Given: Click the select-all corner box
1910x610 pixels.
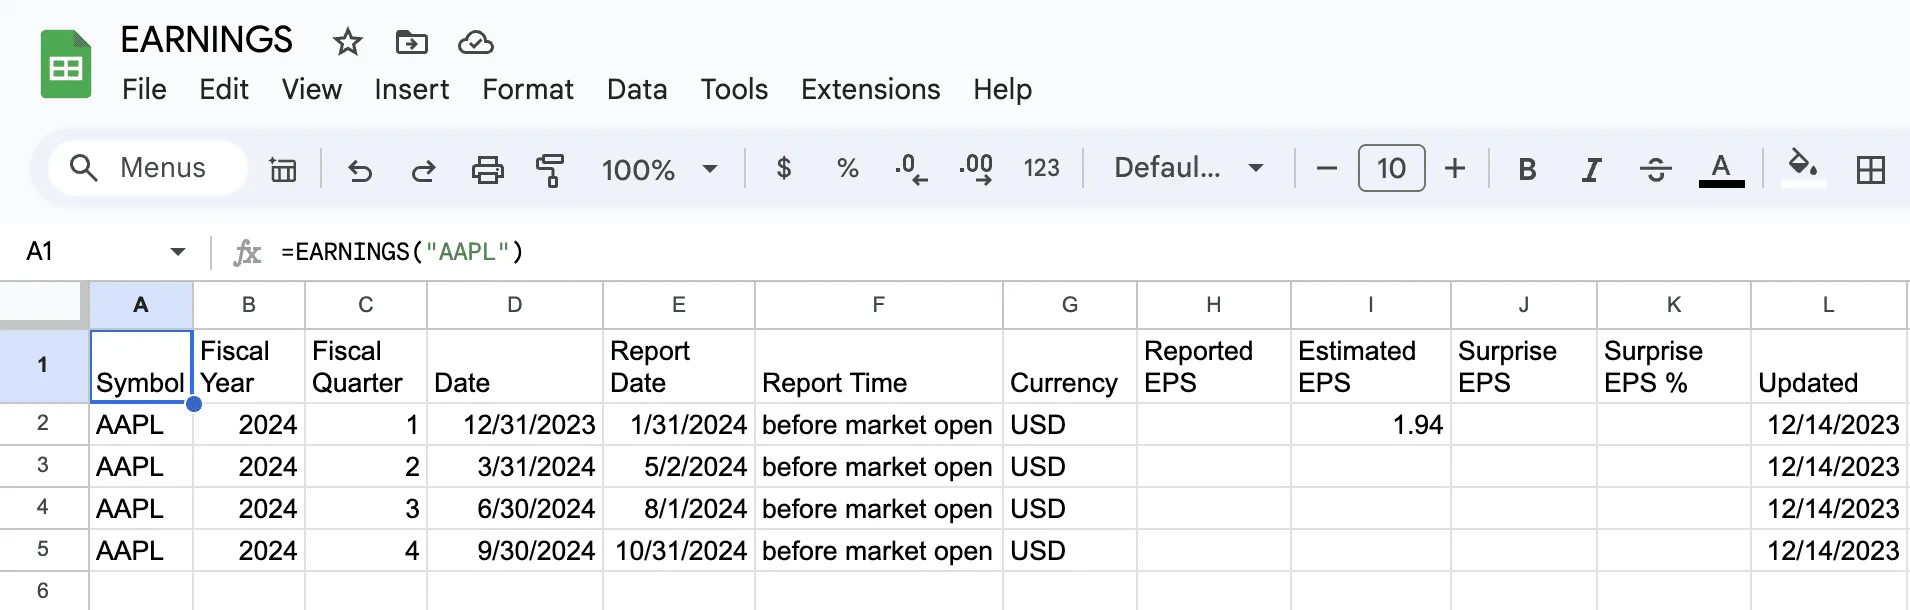Looking at the screenshot, I should (43, 304).
